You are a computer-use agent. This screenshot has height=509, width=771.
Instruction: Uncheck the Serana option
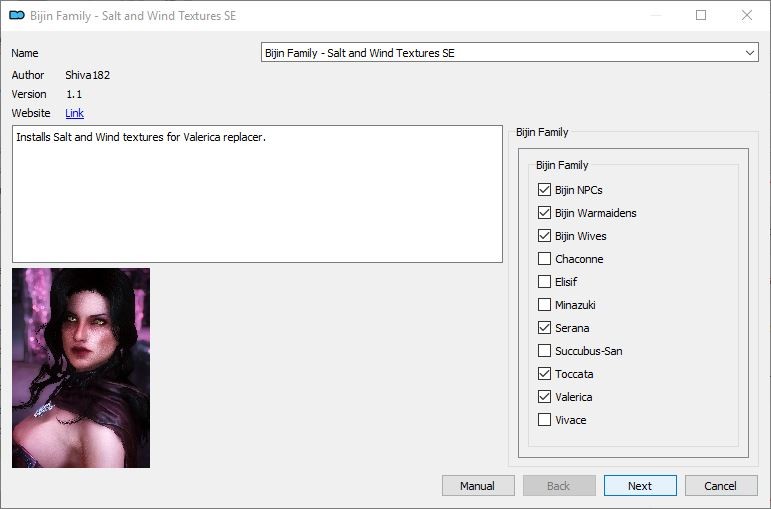coord(544,328)
